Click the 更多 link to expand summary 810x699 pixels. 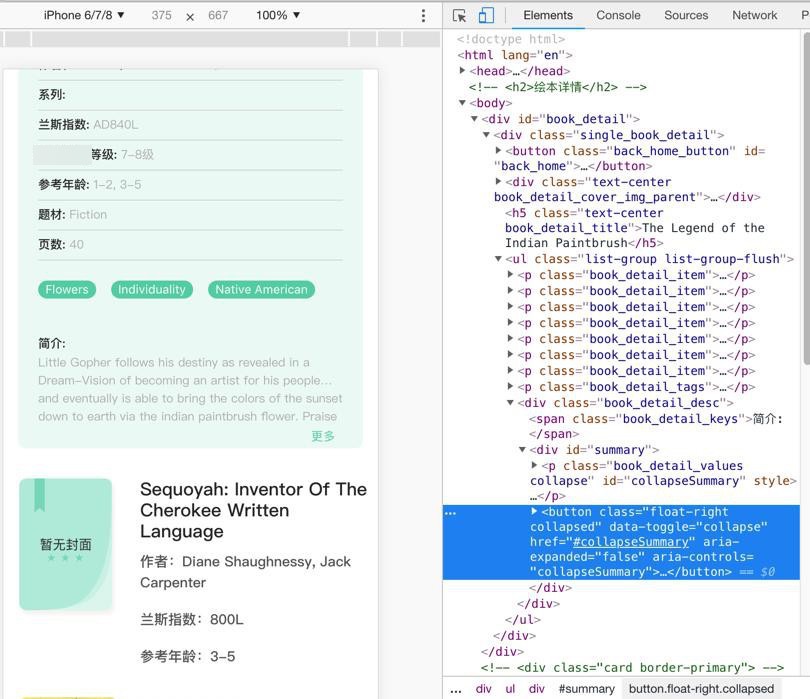tap(323, 436)
